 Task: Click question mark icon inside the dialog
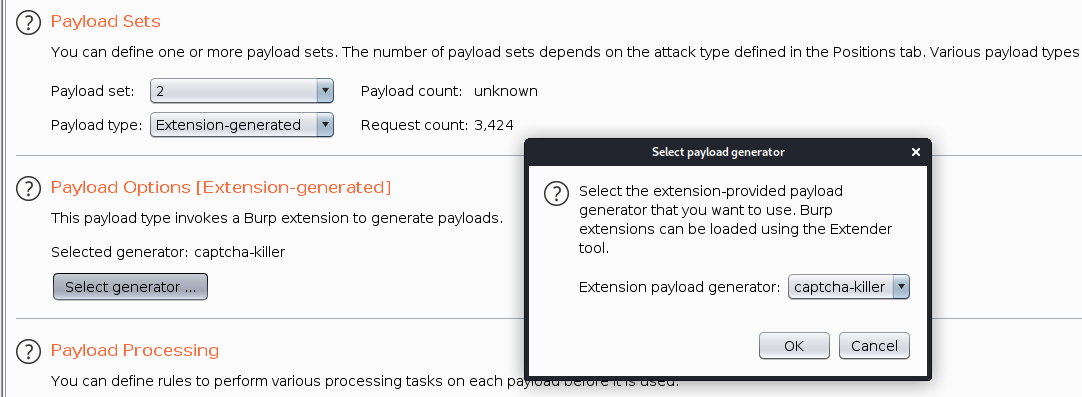coord(556,194)
